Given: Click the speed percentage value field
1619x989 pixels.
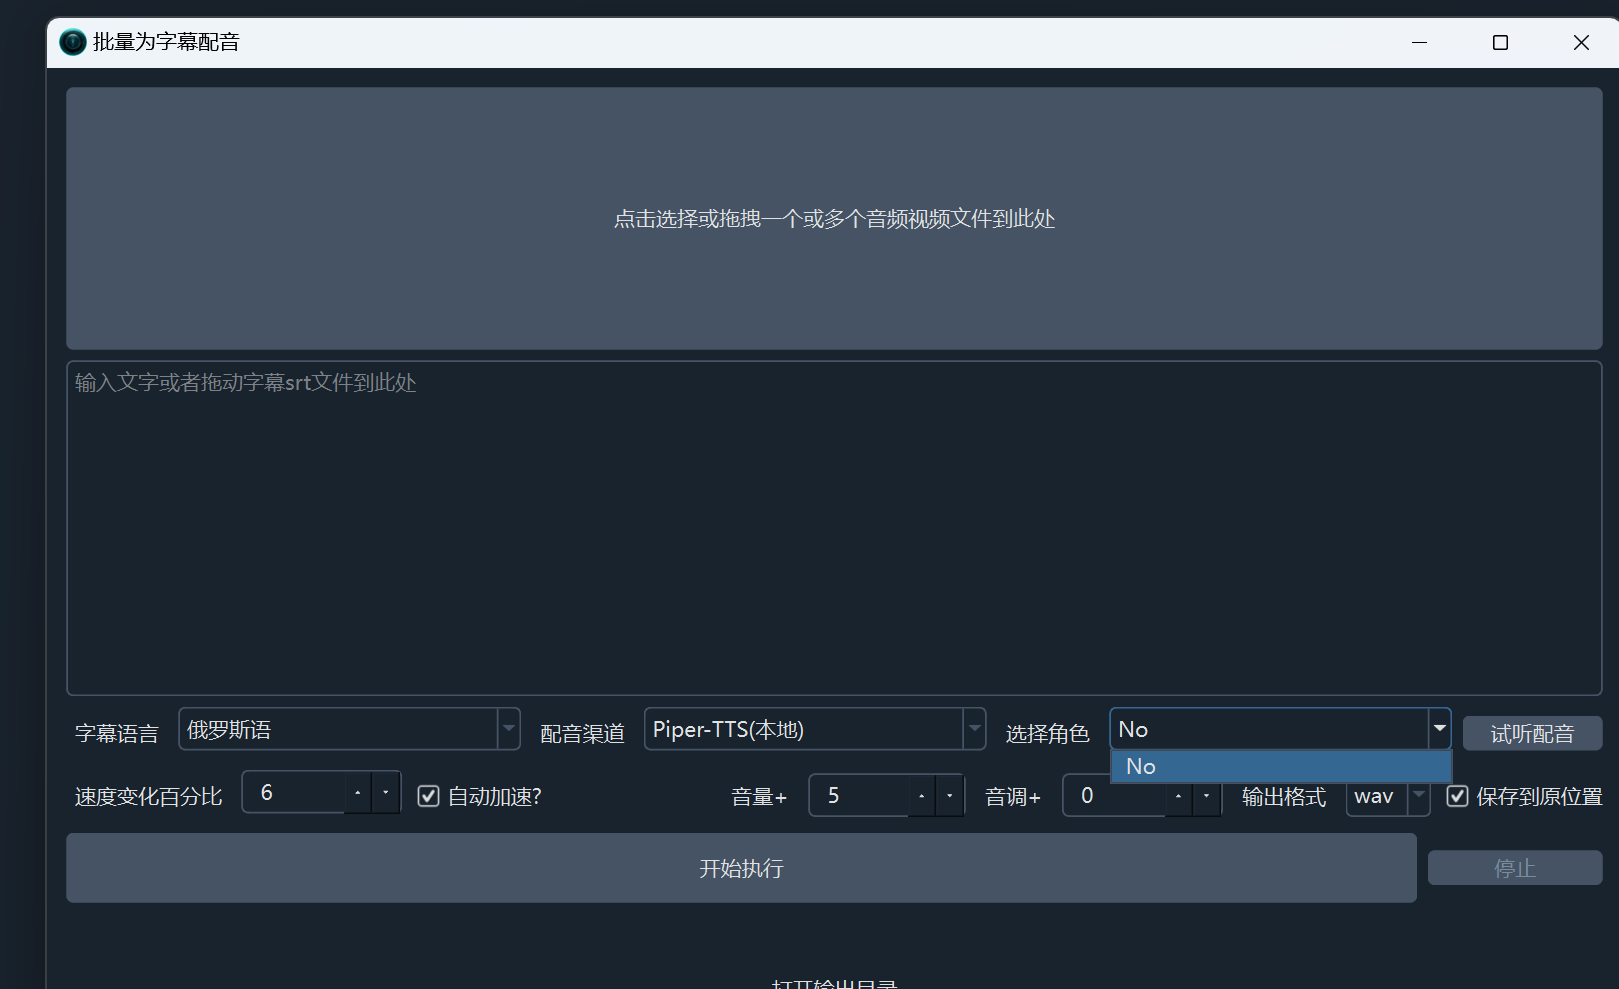Looking at the screenshot, I should coord(295,793).
